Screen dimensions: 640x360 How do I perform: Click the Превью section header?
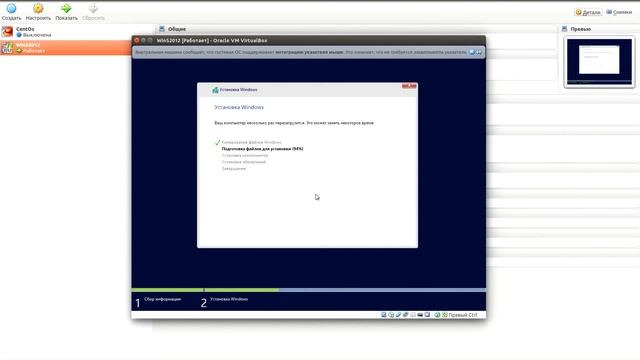tap(580, 29)
